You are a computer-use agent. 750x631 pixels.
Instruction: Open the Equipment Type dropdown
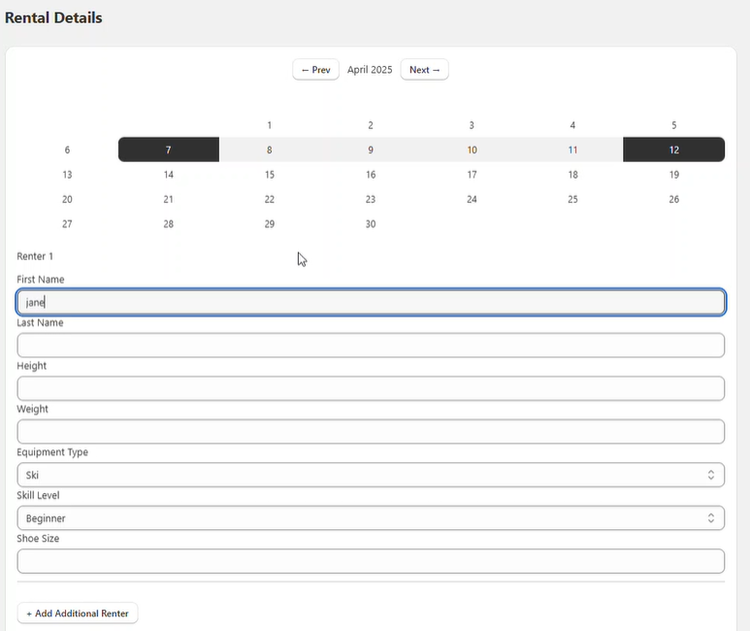[x=370, y=475]
